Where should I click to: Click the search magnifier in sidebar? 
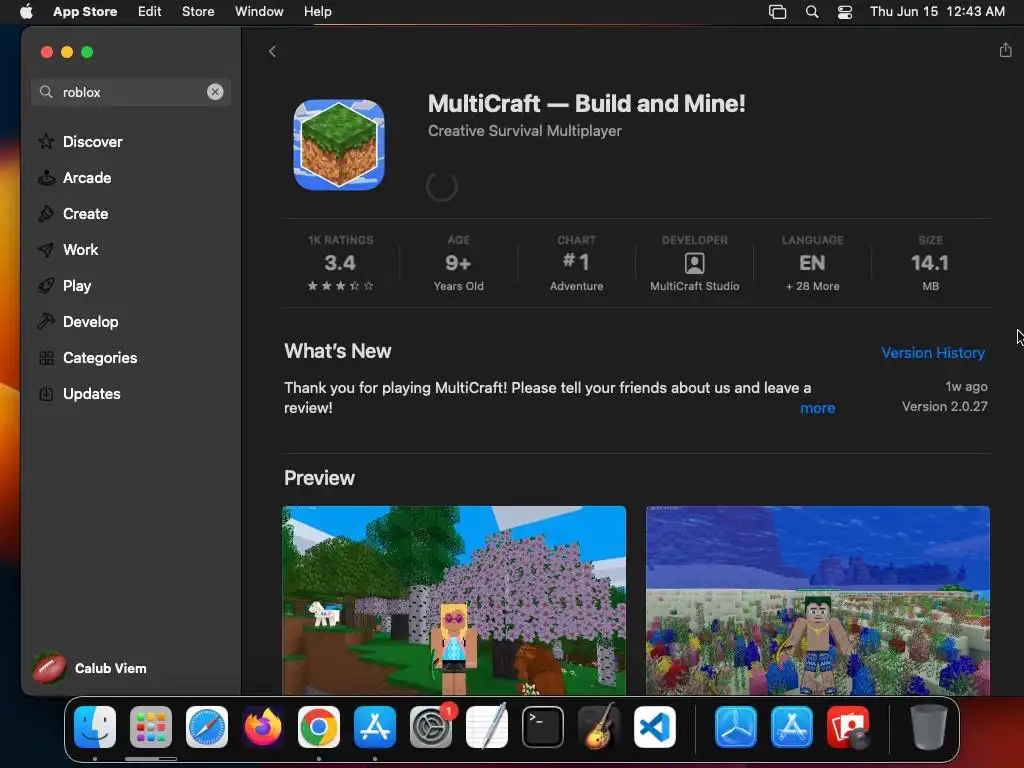click(46, 92)
